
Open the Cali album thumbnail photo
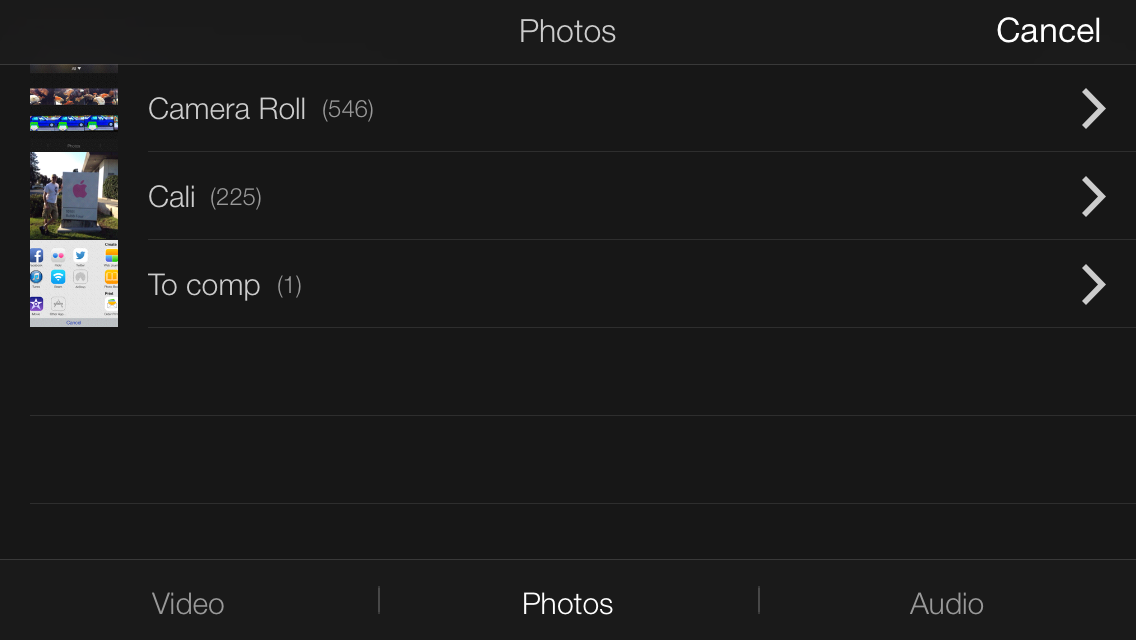[x=74, y=195]
